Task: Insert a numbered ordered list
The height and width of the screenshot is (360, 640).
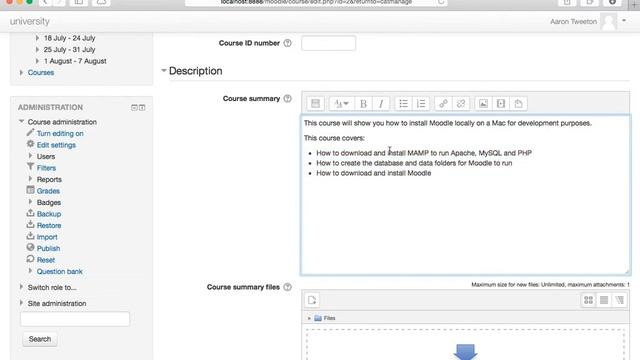Action: point(421,104)
